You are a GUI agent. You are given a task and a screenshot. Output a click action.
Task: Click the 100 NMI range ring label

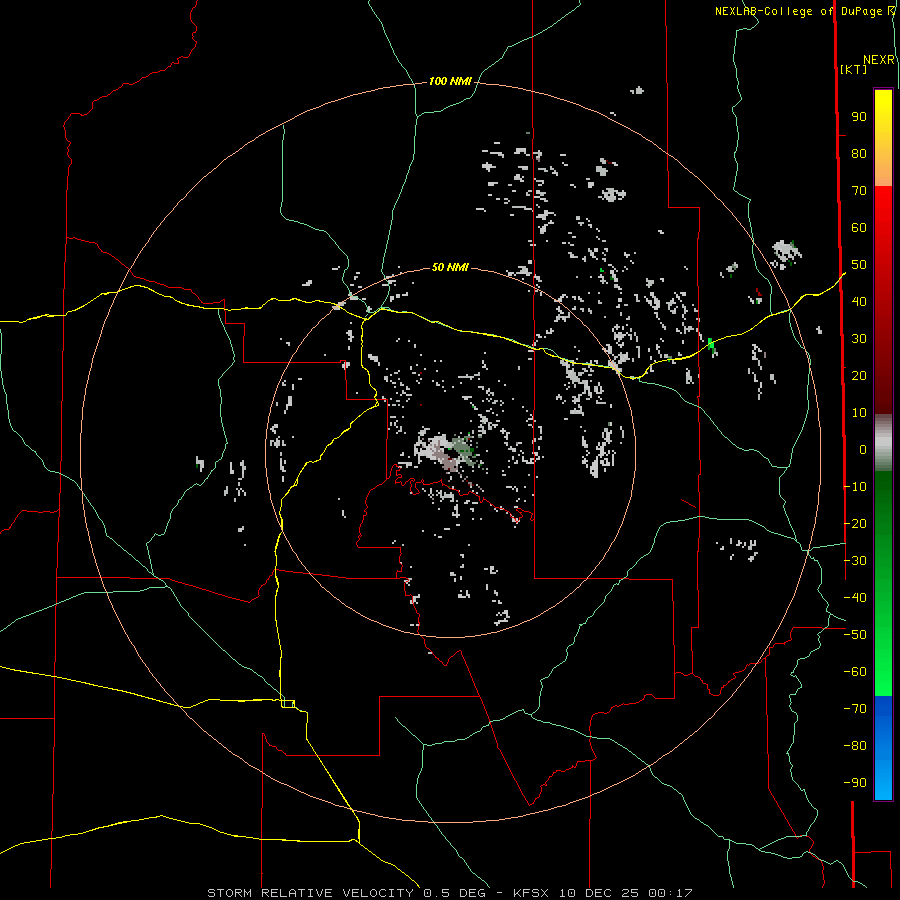coord(450,82)
